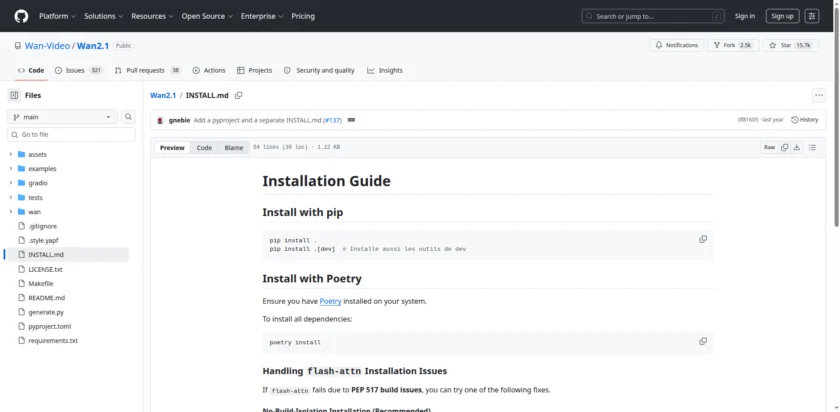
Task: Switch to Code source view
Action: click(x=204, y=147)
